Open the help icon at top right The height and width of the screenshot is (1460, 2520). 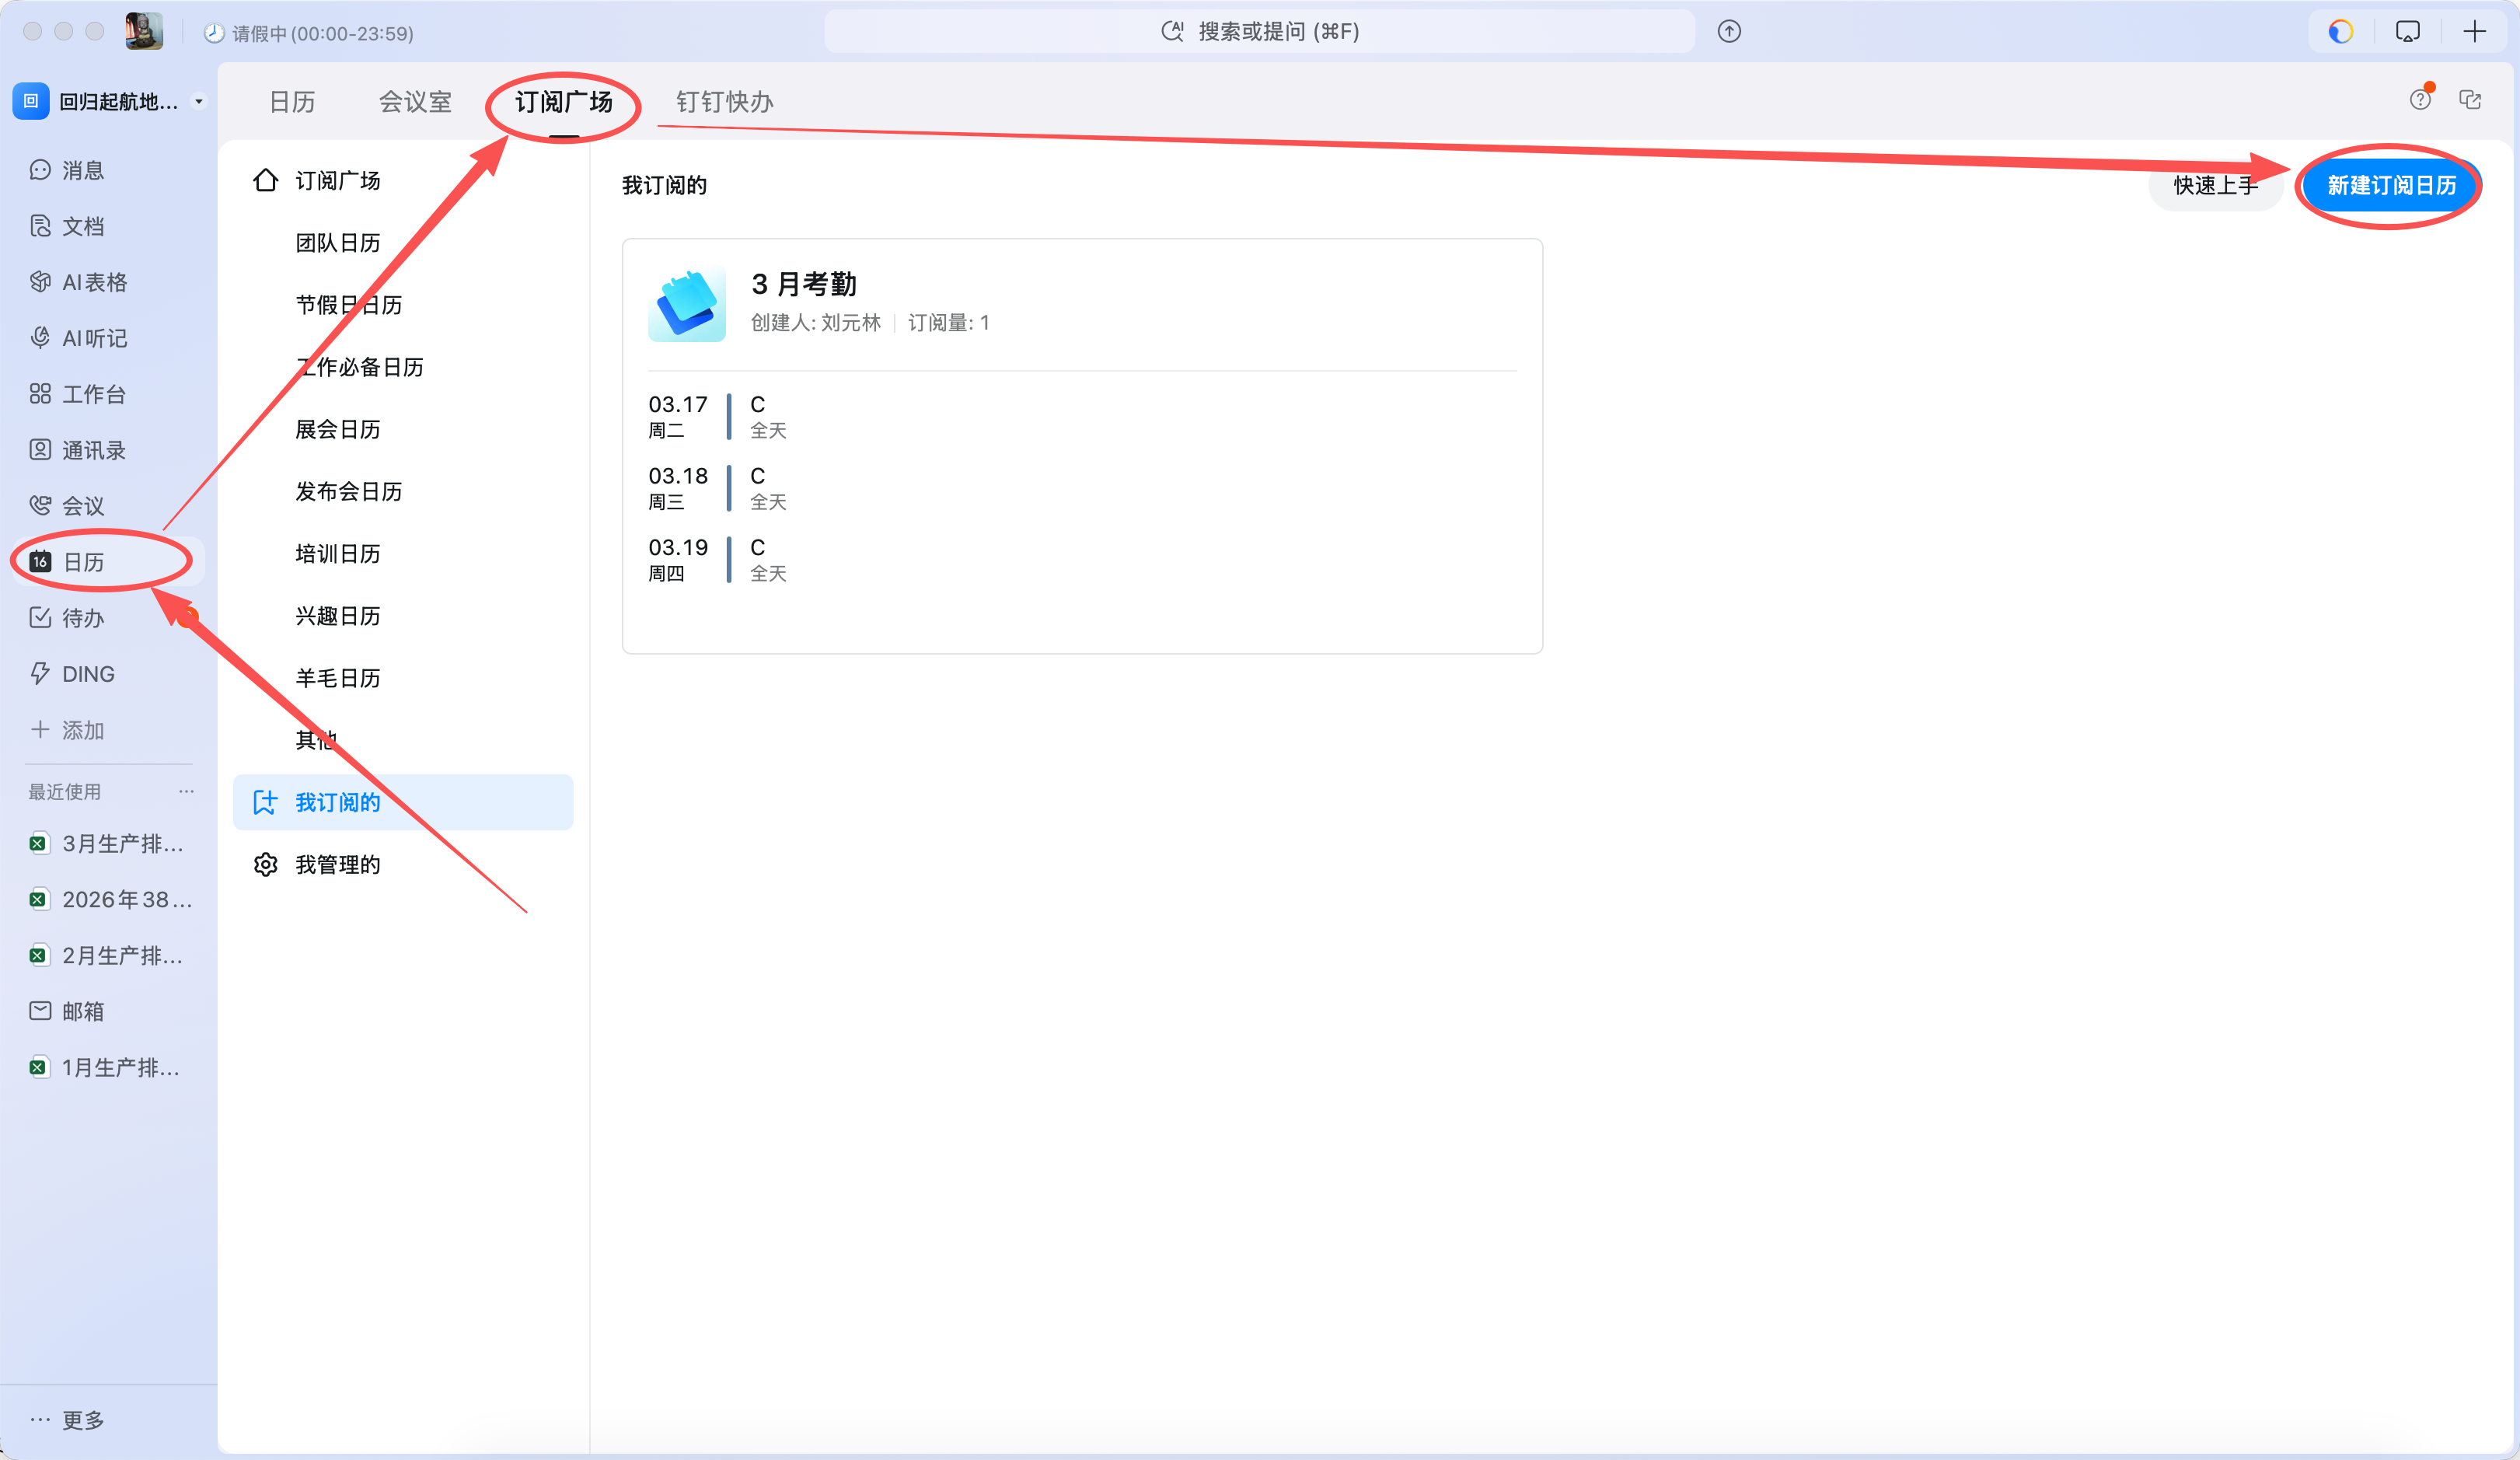pyautogui.click(x=2421, y=99)
